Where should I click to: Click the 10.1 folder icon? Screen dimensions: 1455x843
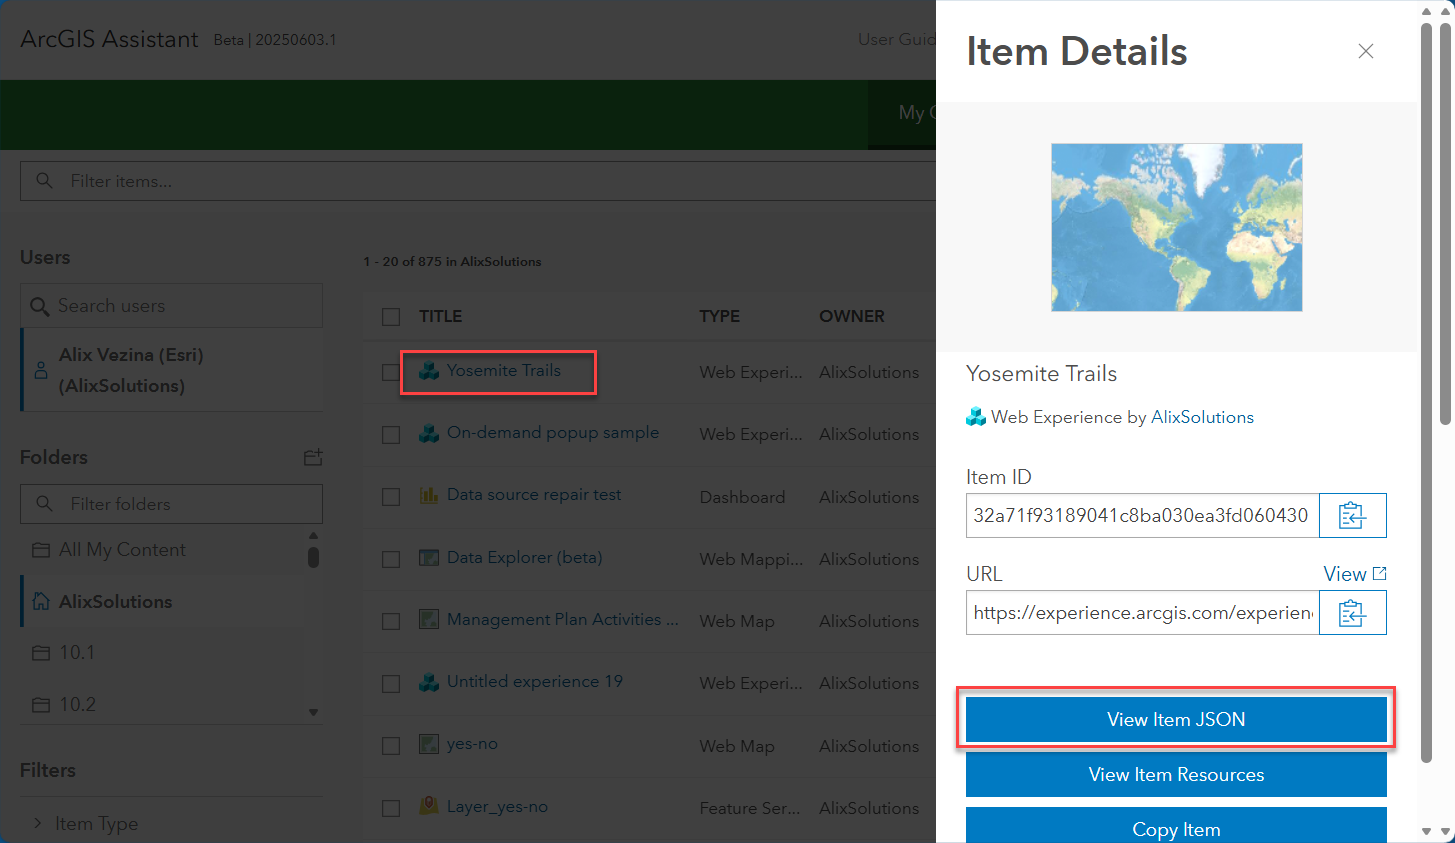coord(41,653)
